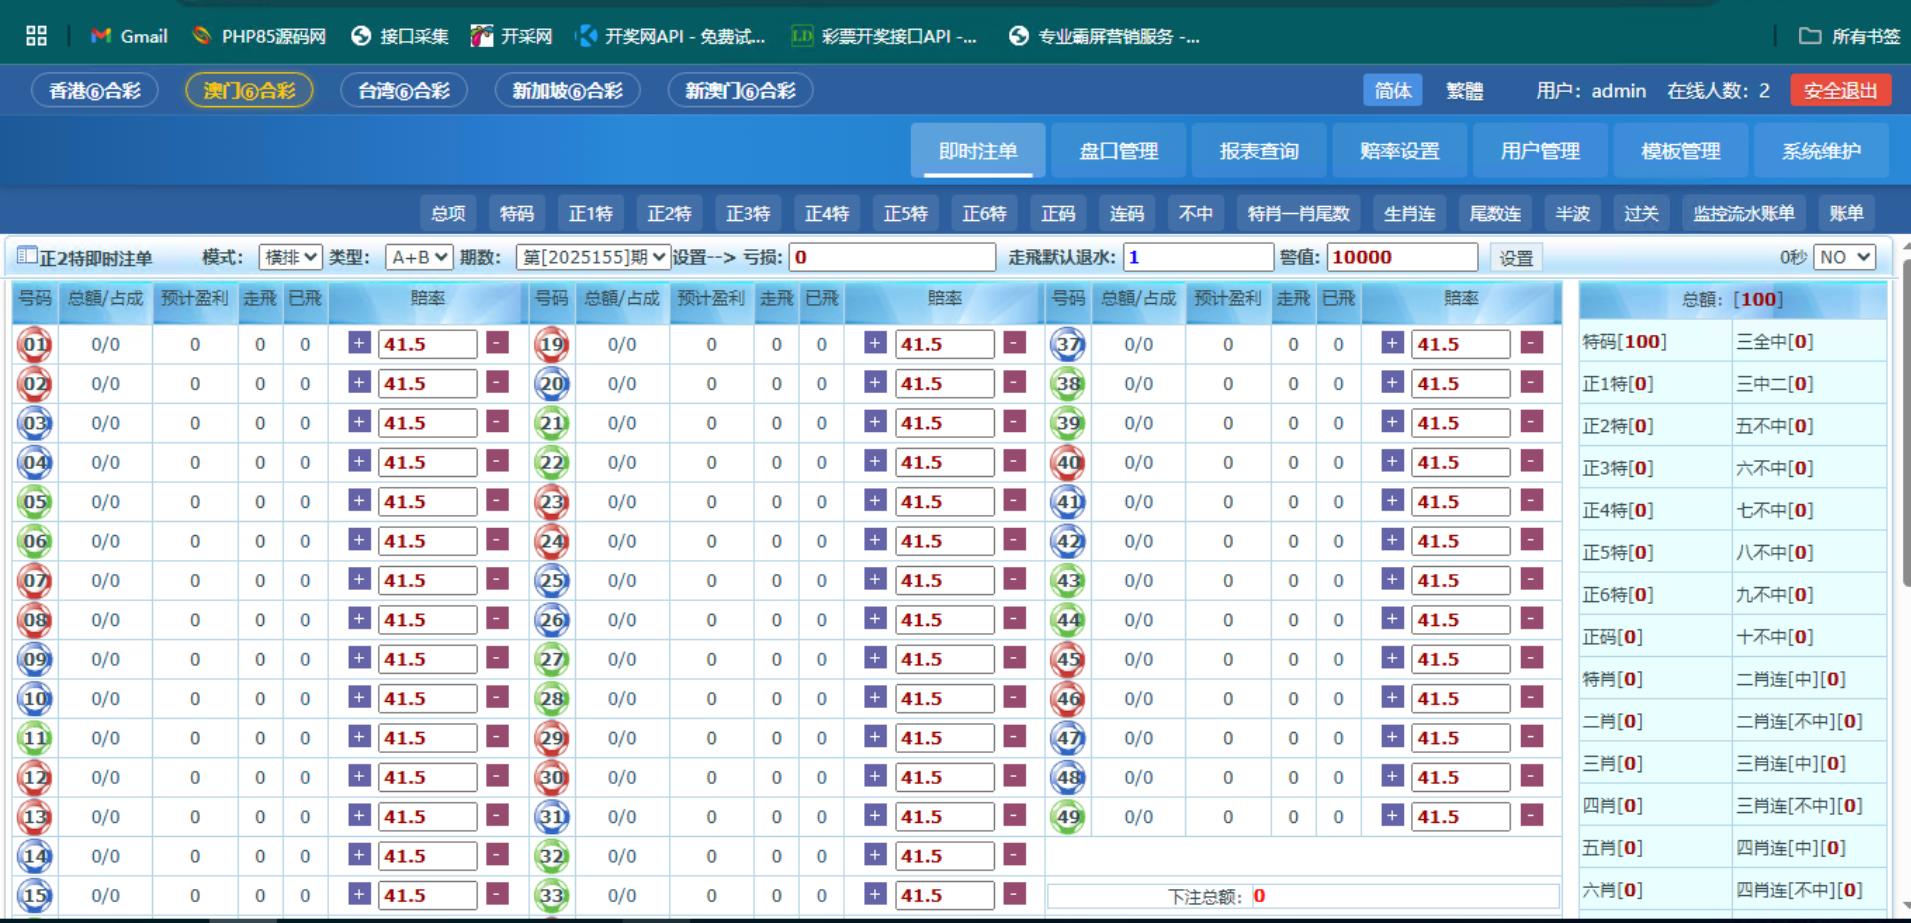Screen dimensions: 1911x923
Task: Click the 安全退出 button
Action: coord(1840,90)
